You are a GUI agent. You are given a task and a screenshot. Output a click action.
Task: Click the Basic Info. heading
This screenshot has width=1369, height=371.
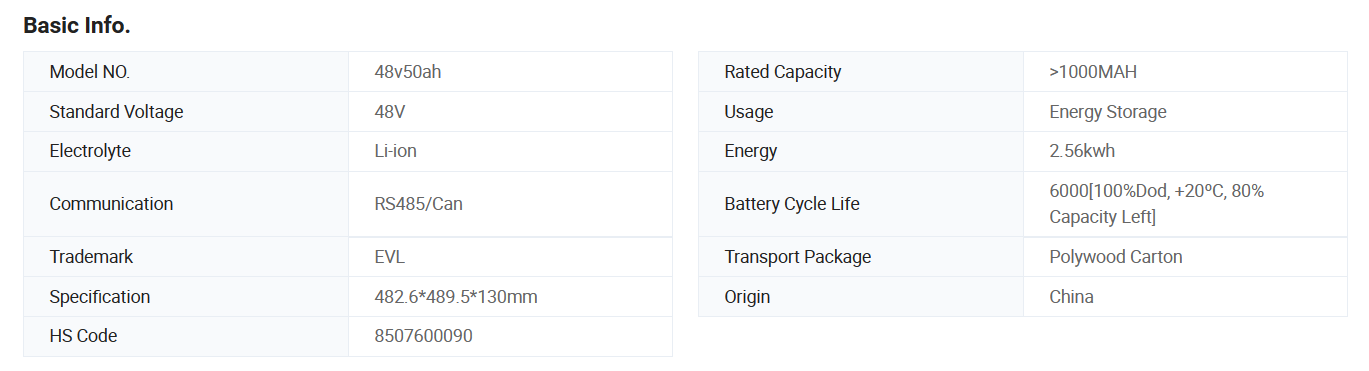(x=77, y=26)
